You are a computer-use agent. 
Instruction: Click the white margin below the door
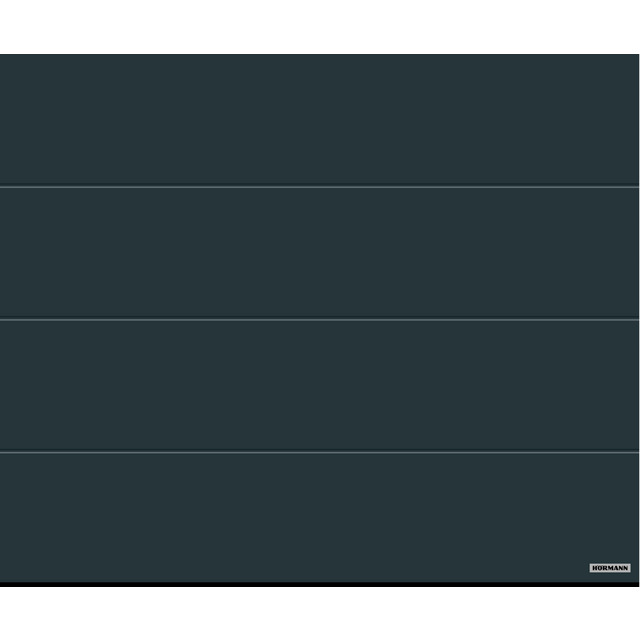click(x=320, y=613)
